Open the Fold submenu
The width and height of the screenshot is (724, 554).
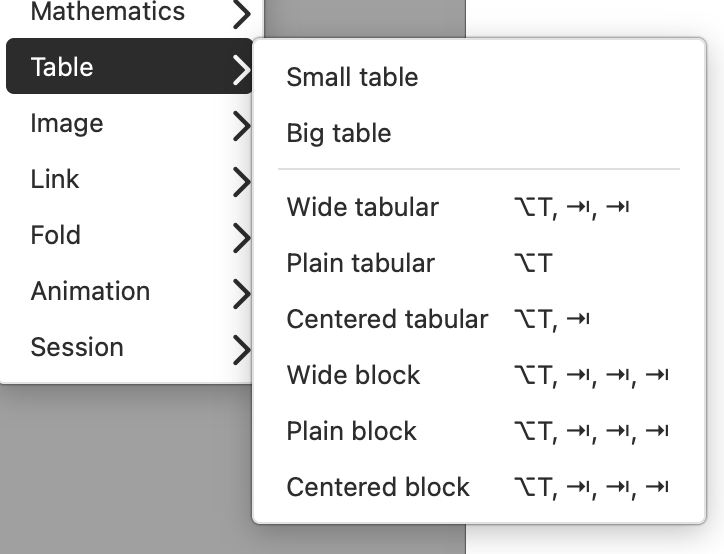56,235
